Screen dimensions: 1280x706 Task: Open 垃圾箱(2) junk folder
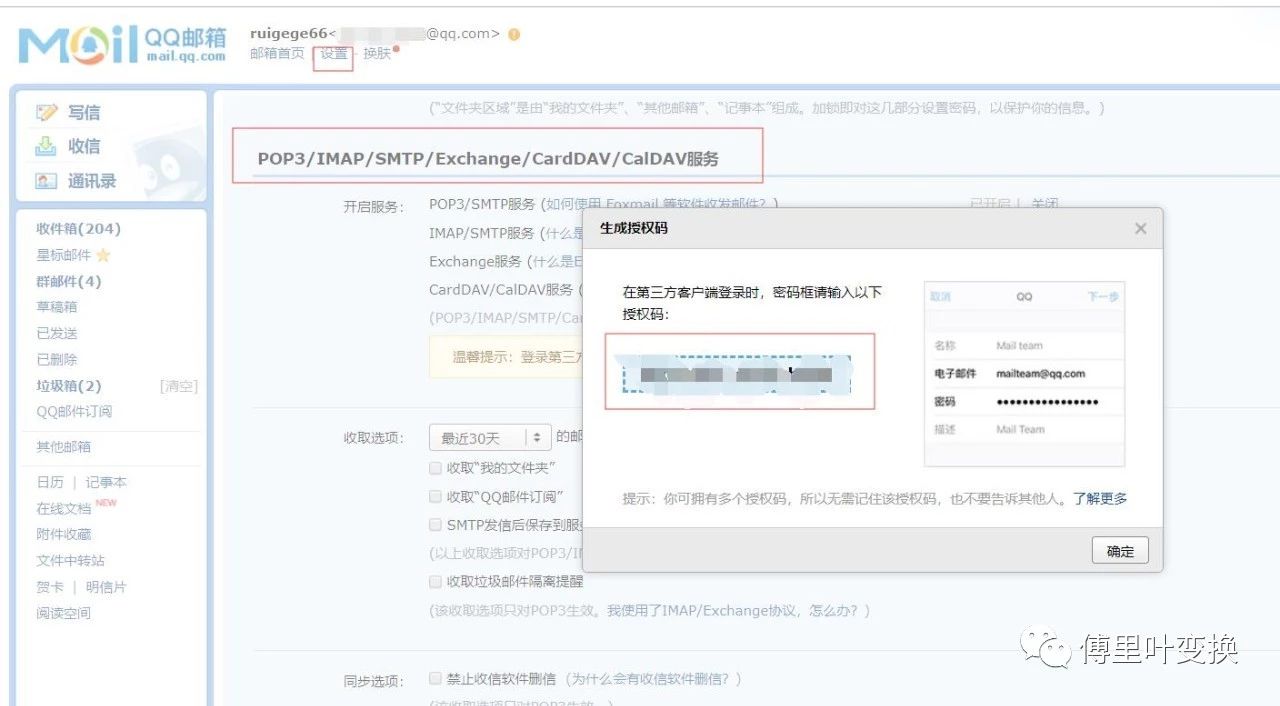pyautogui.click(x=69, y=386)
